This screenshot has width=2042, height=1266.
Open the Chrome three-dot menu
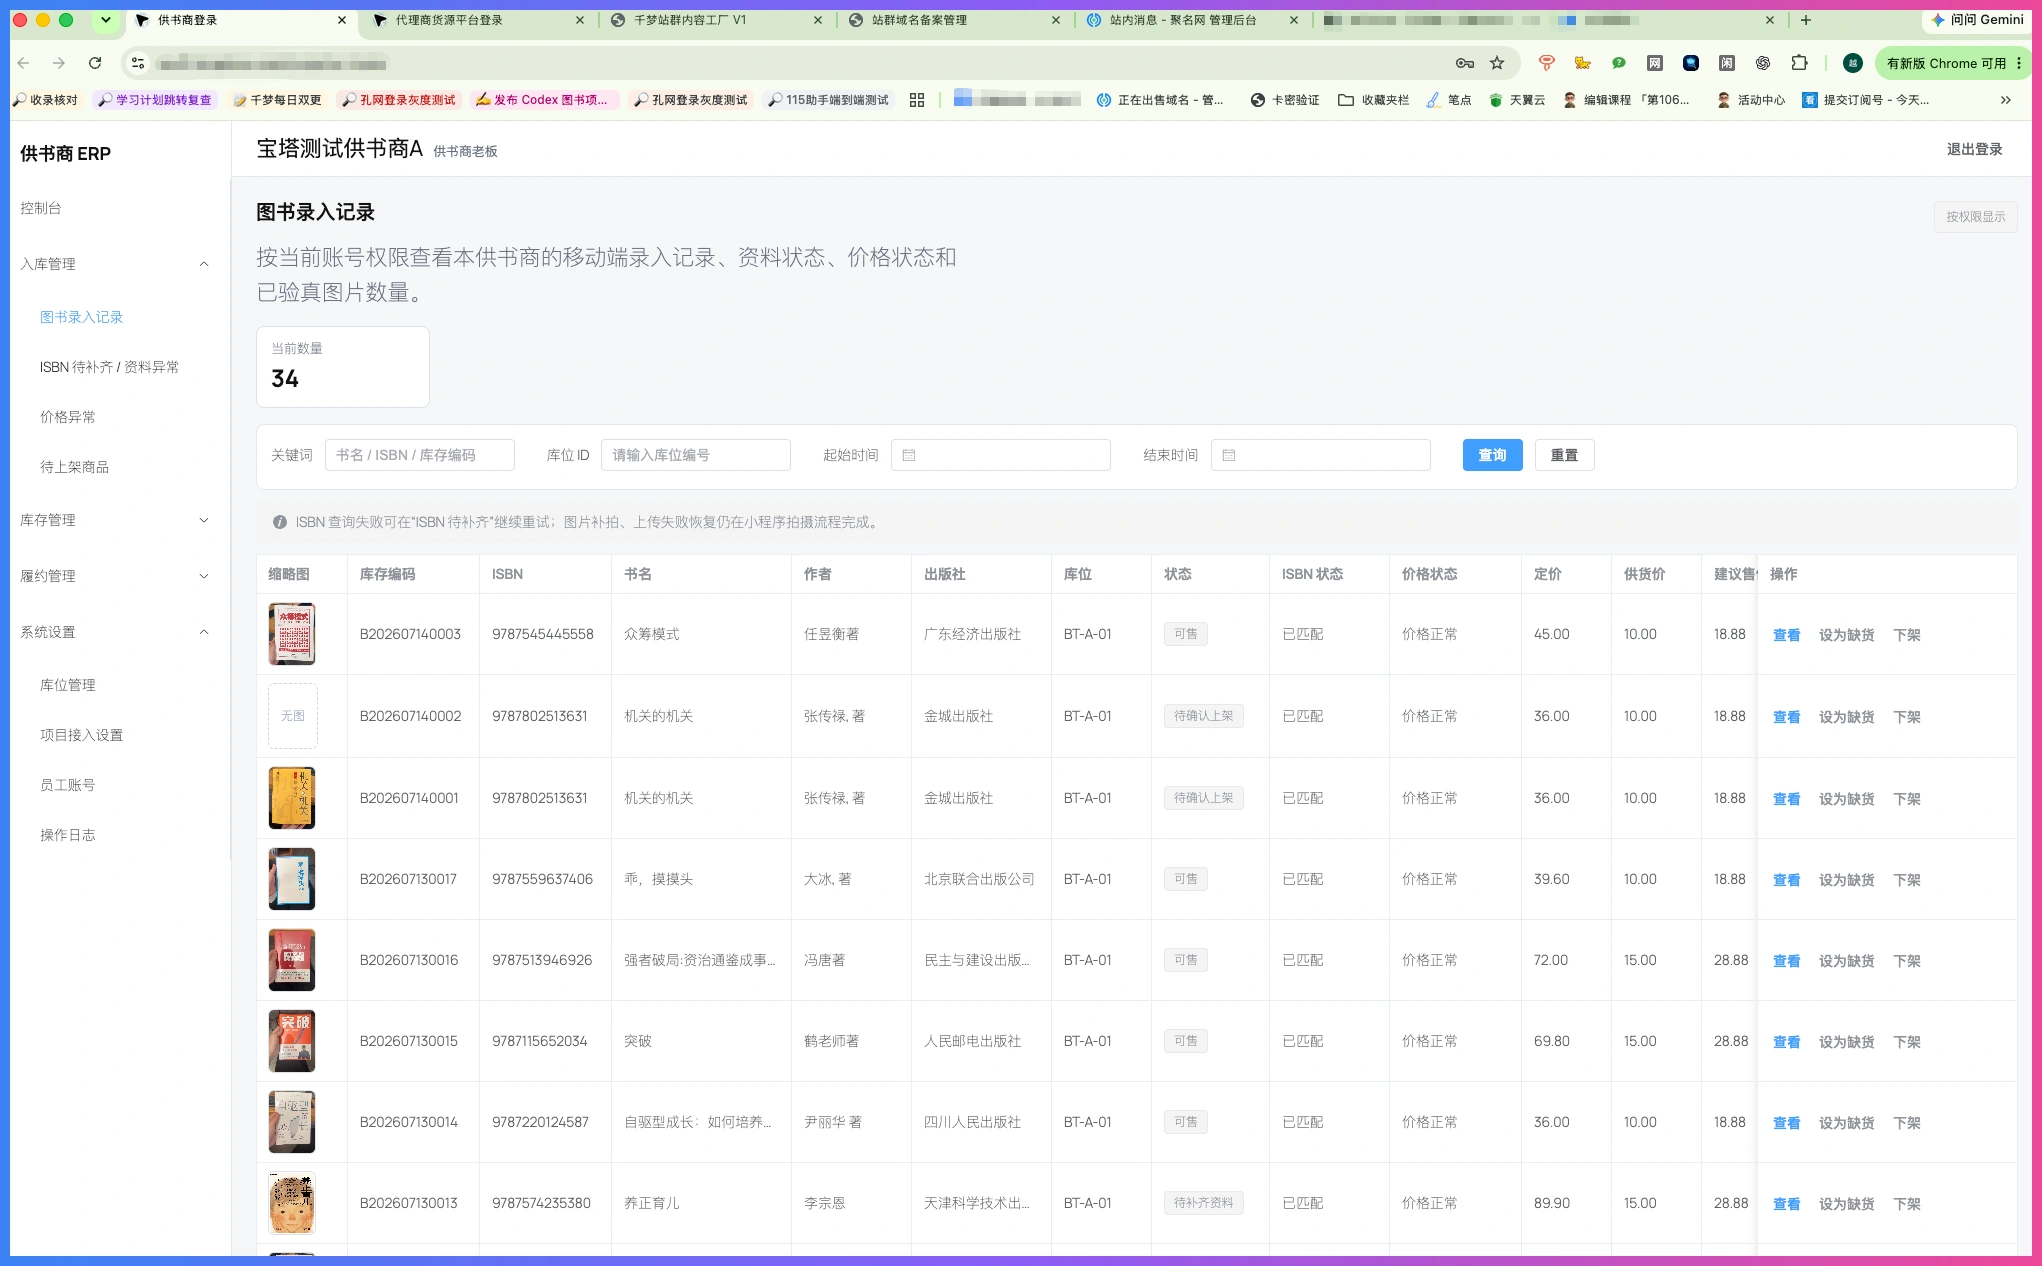(x=2020, y=63)
